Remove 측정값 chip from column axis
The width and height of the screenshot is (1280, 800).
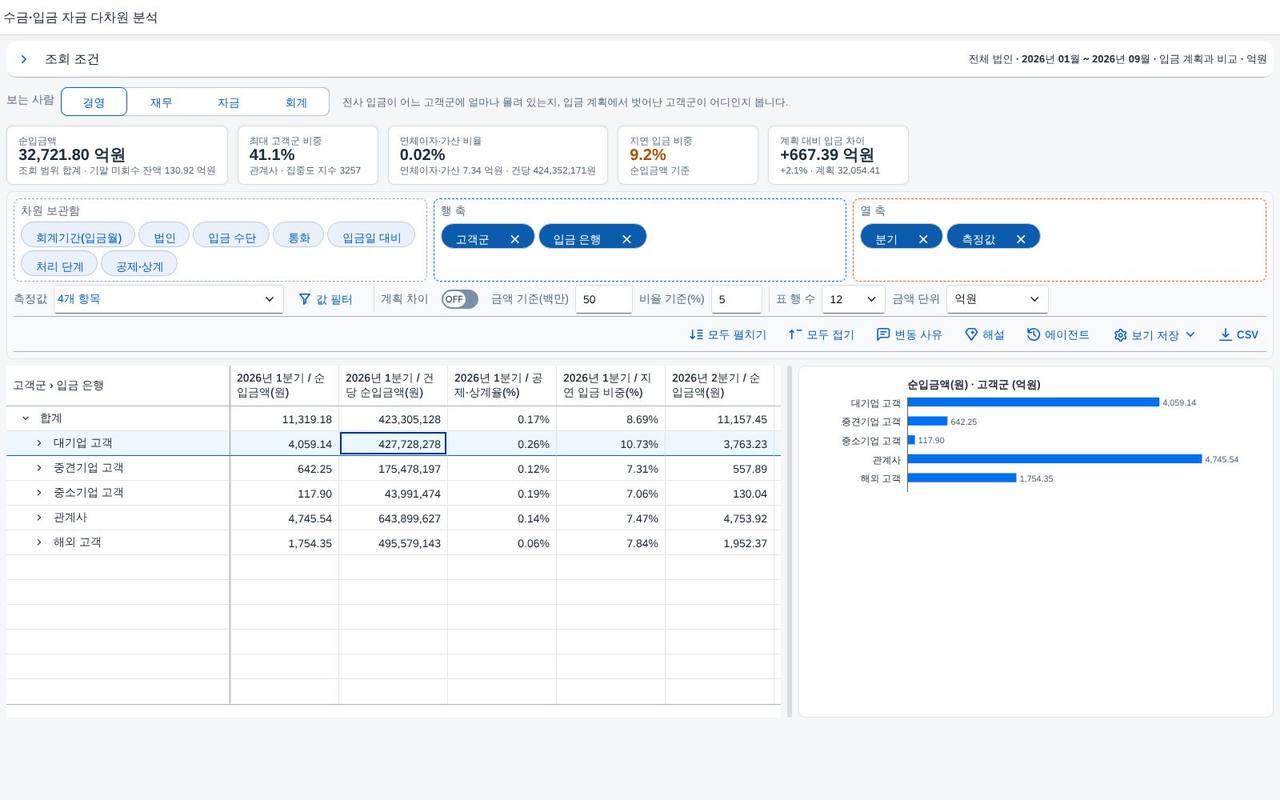[x=1021, y=239]
